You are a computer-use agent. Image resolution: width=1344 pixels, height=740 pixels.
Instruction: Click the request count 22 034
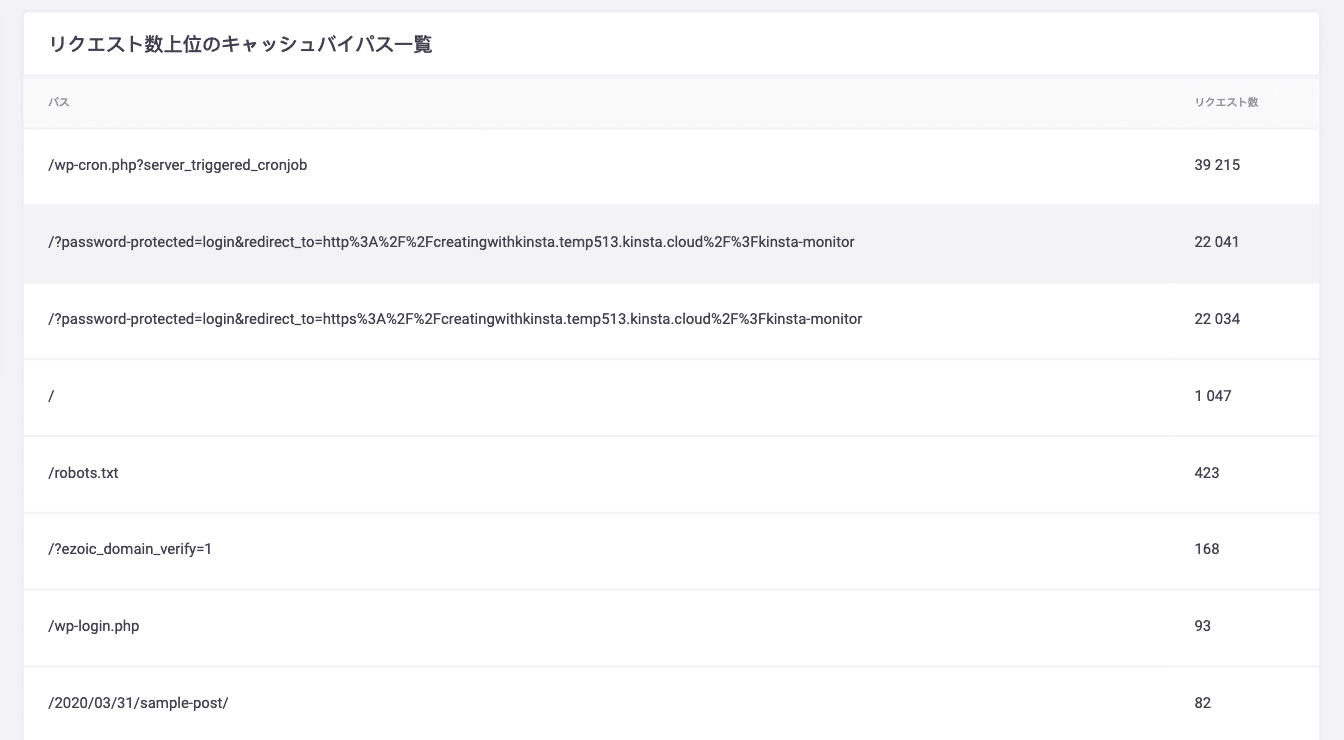point(1215,319)
